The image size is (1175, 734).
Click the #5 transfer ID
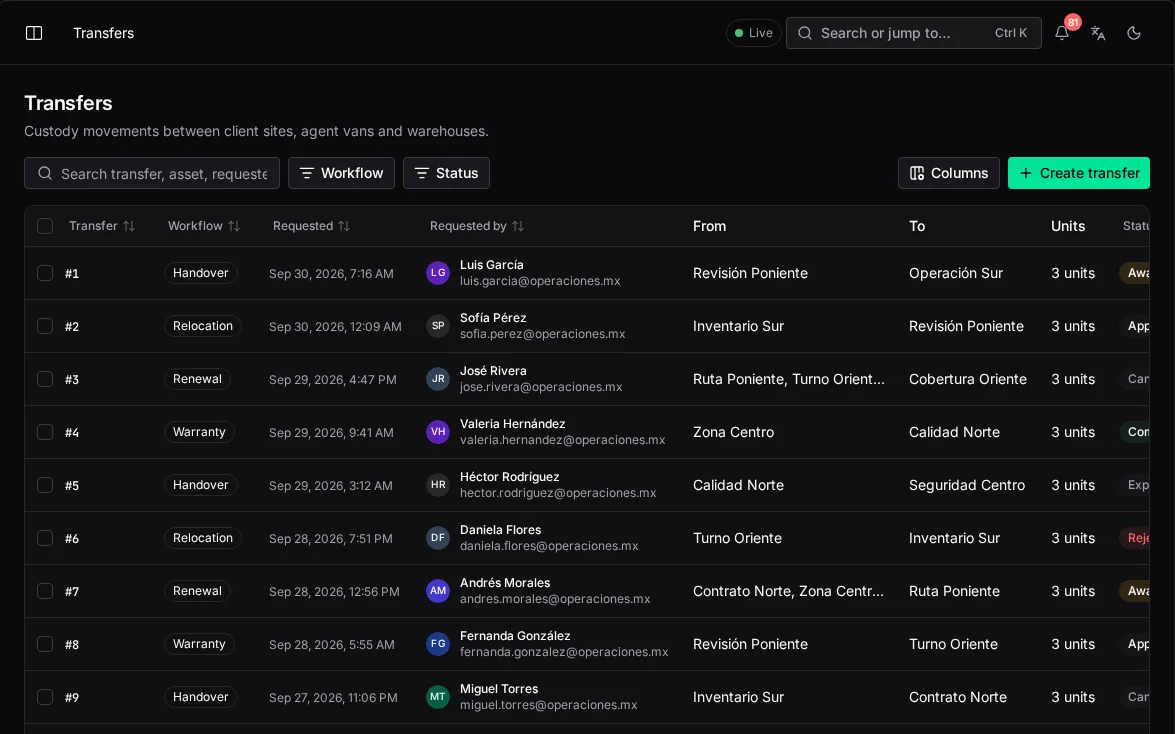tap(71, 485)
